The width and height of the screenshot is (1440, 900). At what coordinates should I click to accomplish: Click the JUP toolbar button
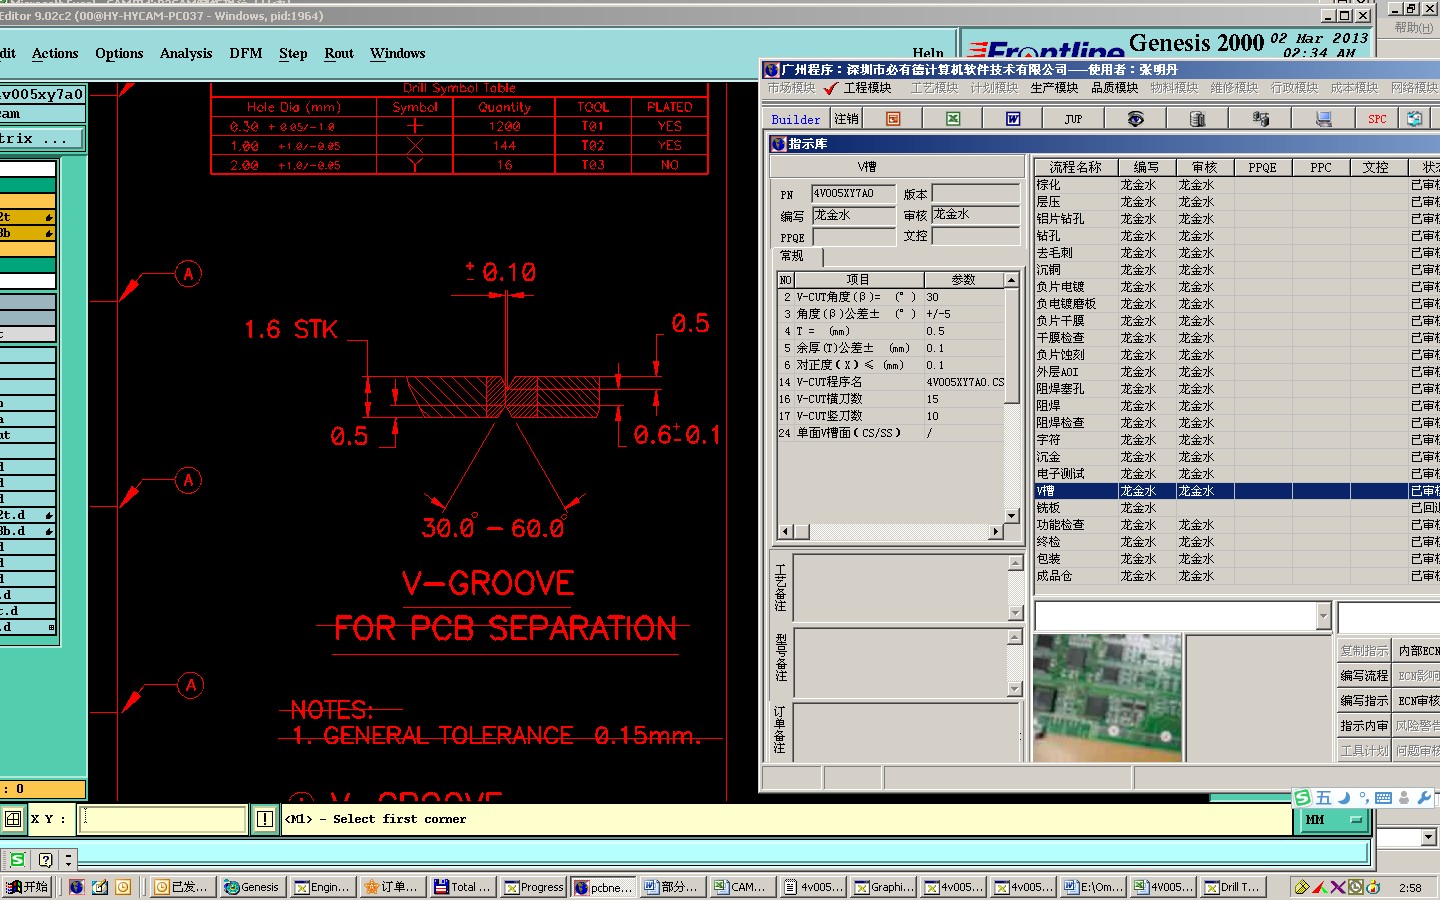pos(1073,119)
